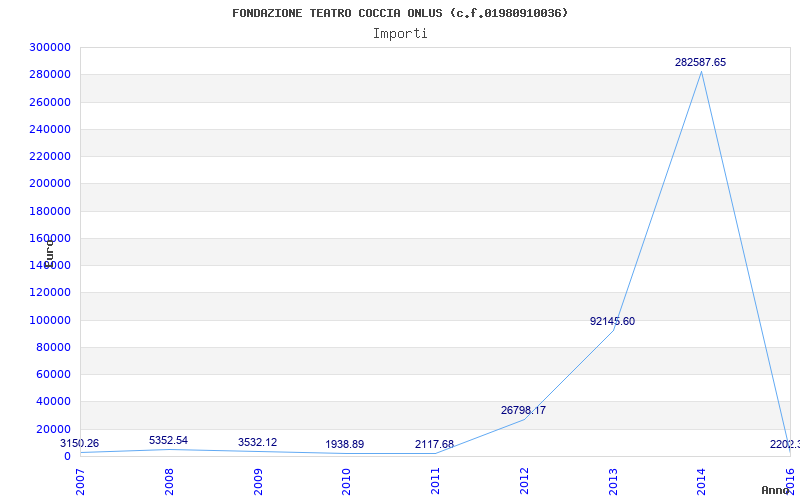Click the line data point at 2012
The height and width of the screenshot is (500, 800).
tap(524, 419)
